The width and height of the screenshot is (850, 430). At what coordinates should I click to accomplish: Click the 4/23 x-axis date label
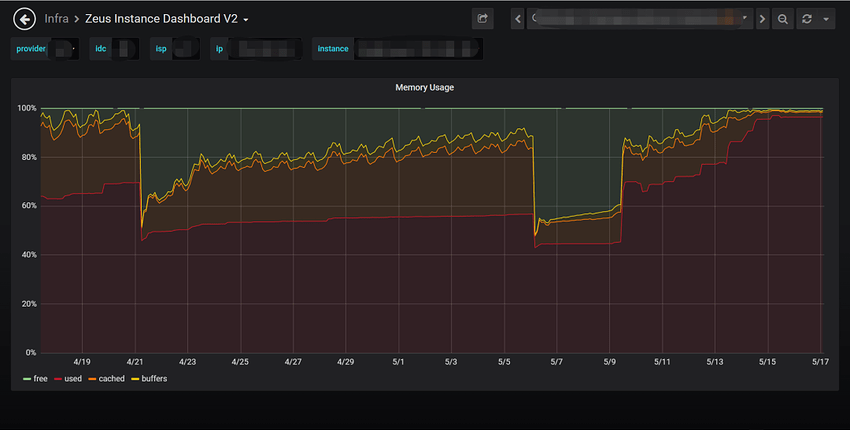tap(188, 362)
